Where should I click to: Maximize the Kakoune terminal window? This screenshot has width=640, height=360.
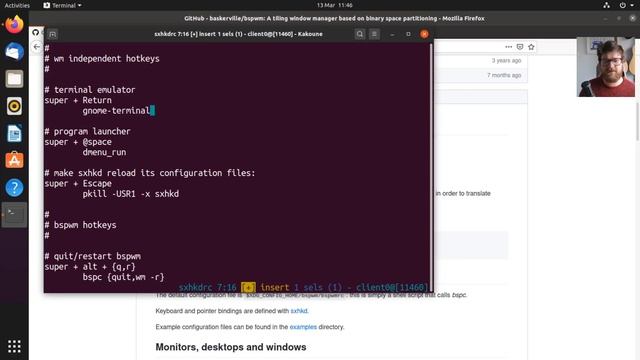point(408,34)
